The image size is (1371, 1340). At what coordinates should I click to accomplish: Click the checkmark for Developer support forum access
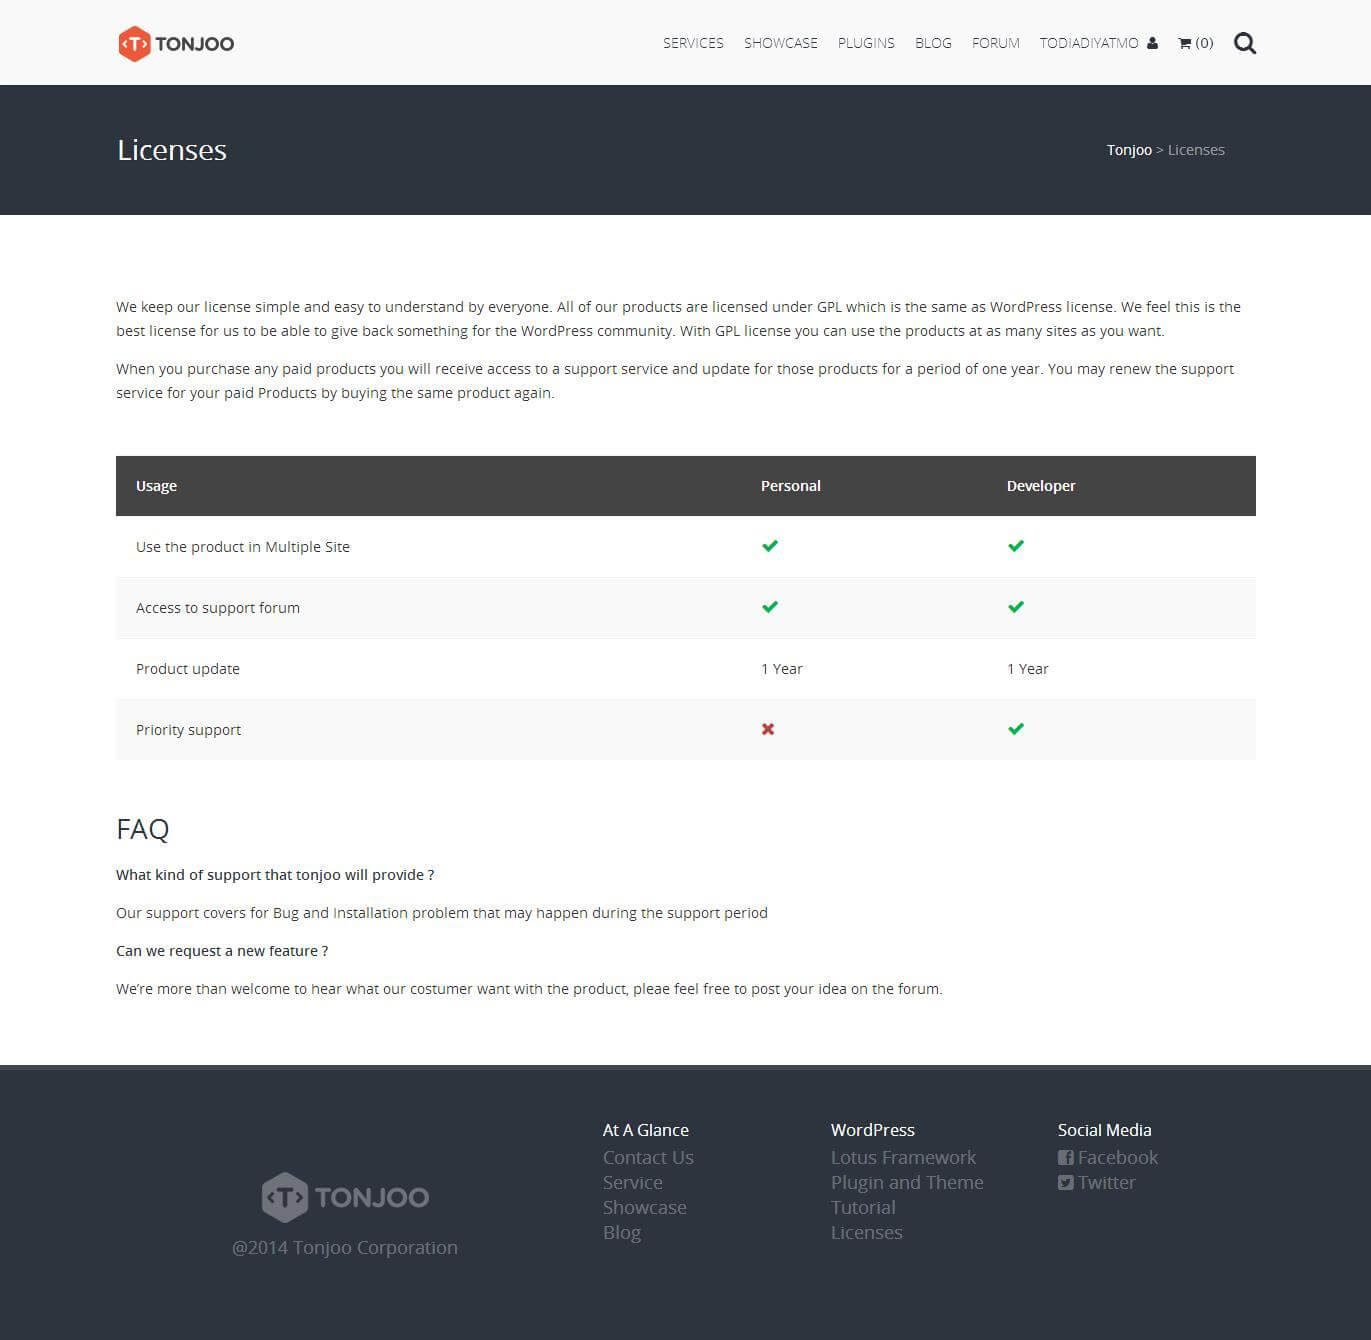tap(1015, 607)
